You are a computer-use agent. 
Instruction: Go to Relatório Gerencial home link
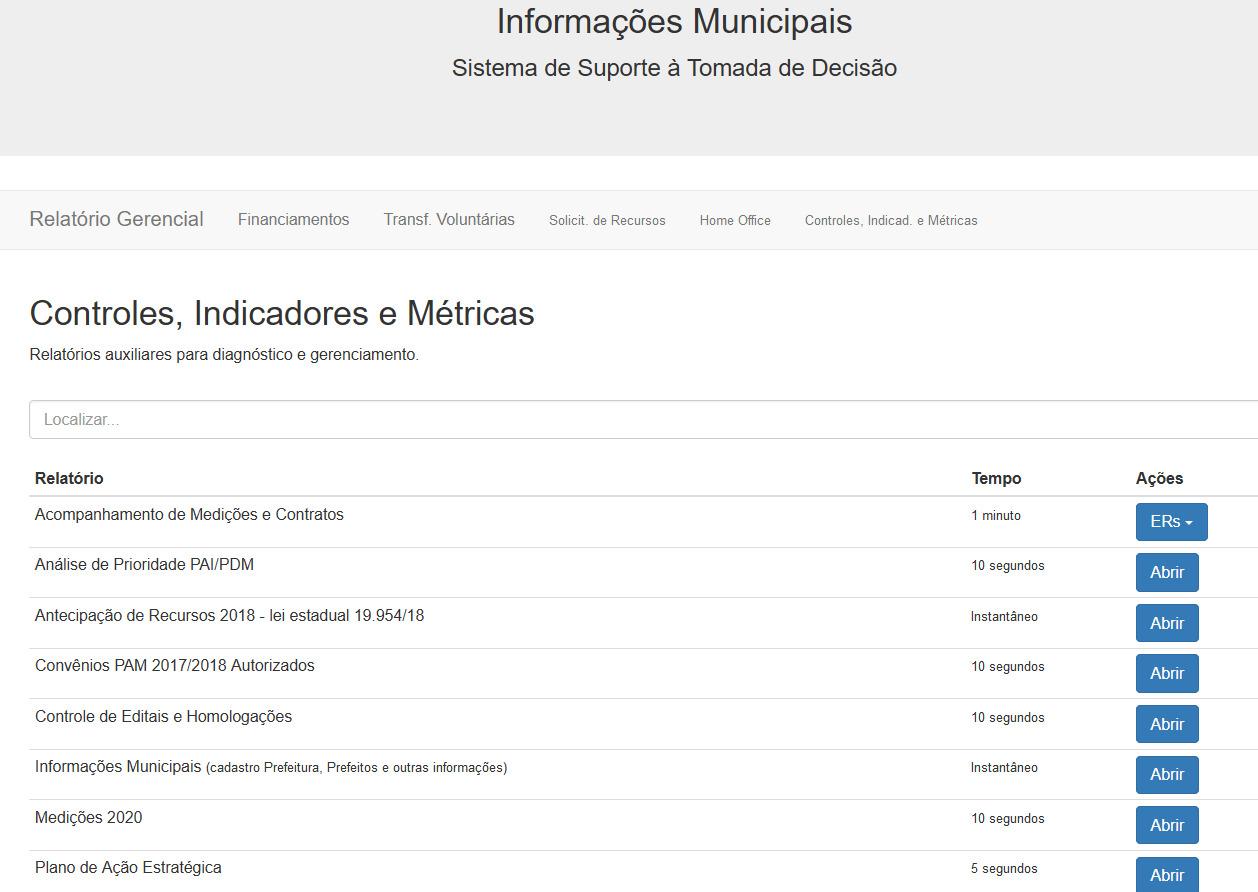point(116,219)
